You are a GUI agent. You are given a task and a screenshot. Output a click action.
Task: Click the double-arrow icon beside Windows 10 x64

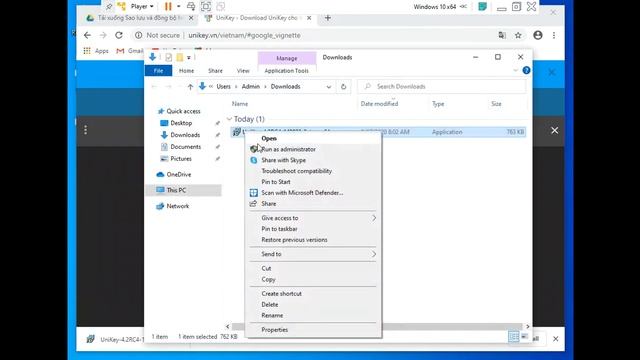click(x=463, y=7)
